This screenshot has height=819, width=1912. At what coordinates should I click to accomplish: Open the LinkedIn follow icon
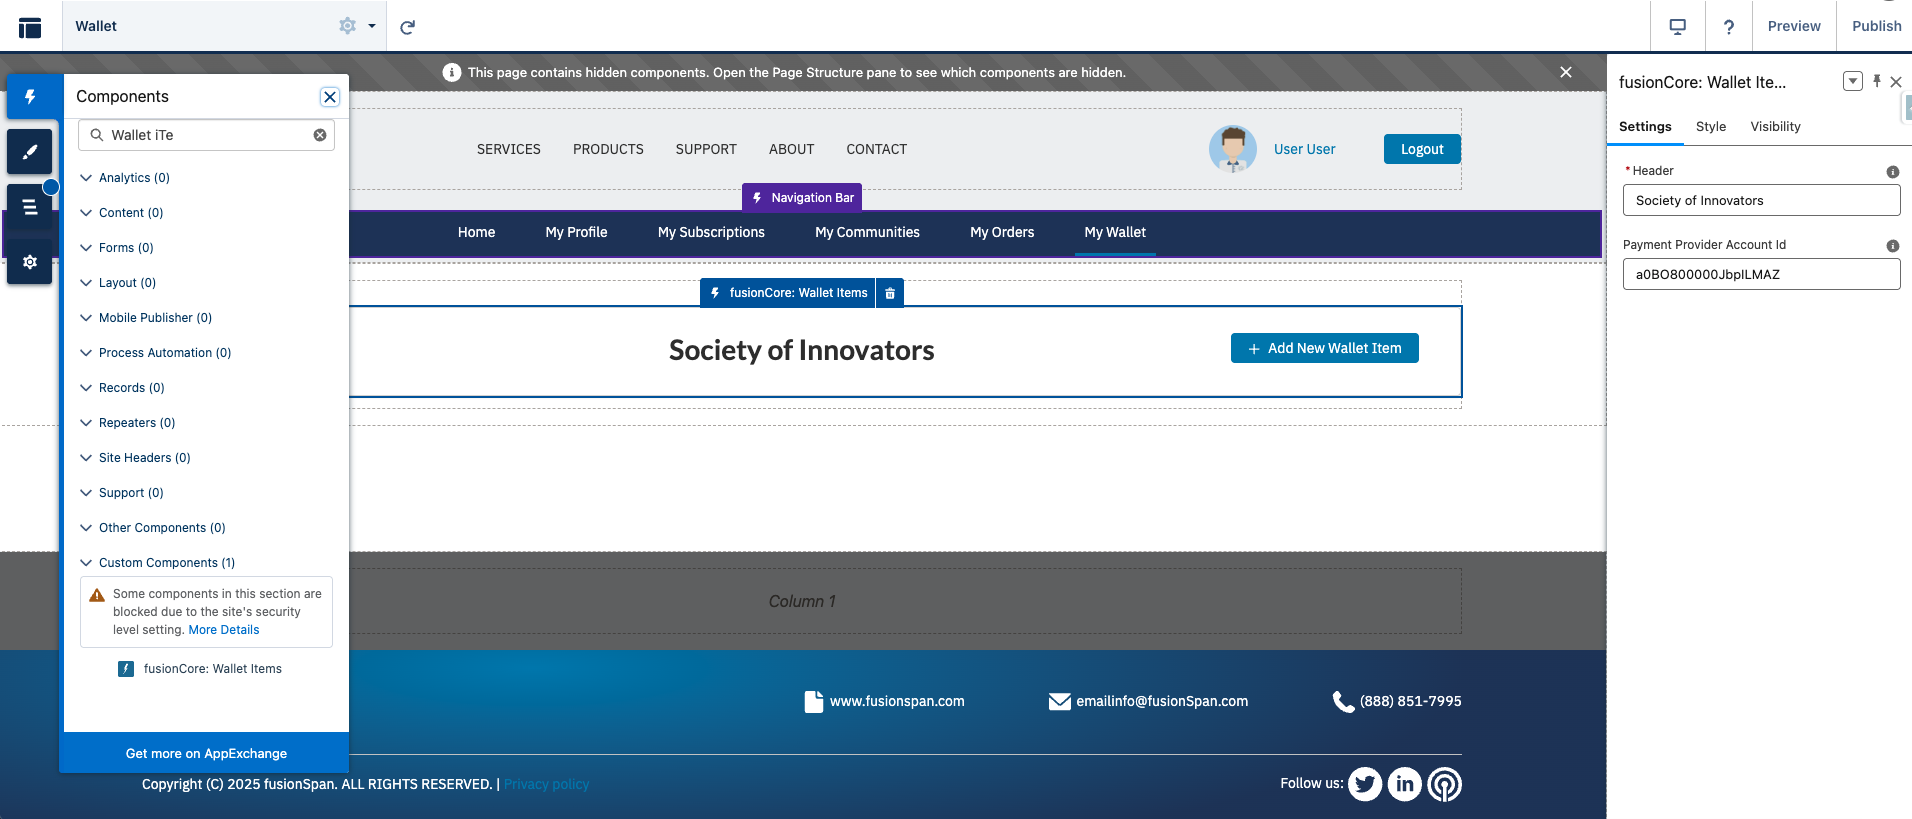tap(1405, 784)
